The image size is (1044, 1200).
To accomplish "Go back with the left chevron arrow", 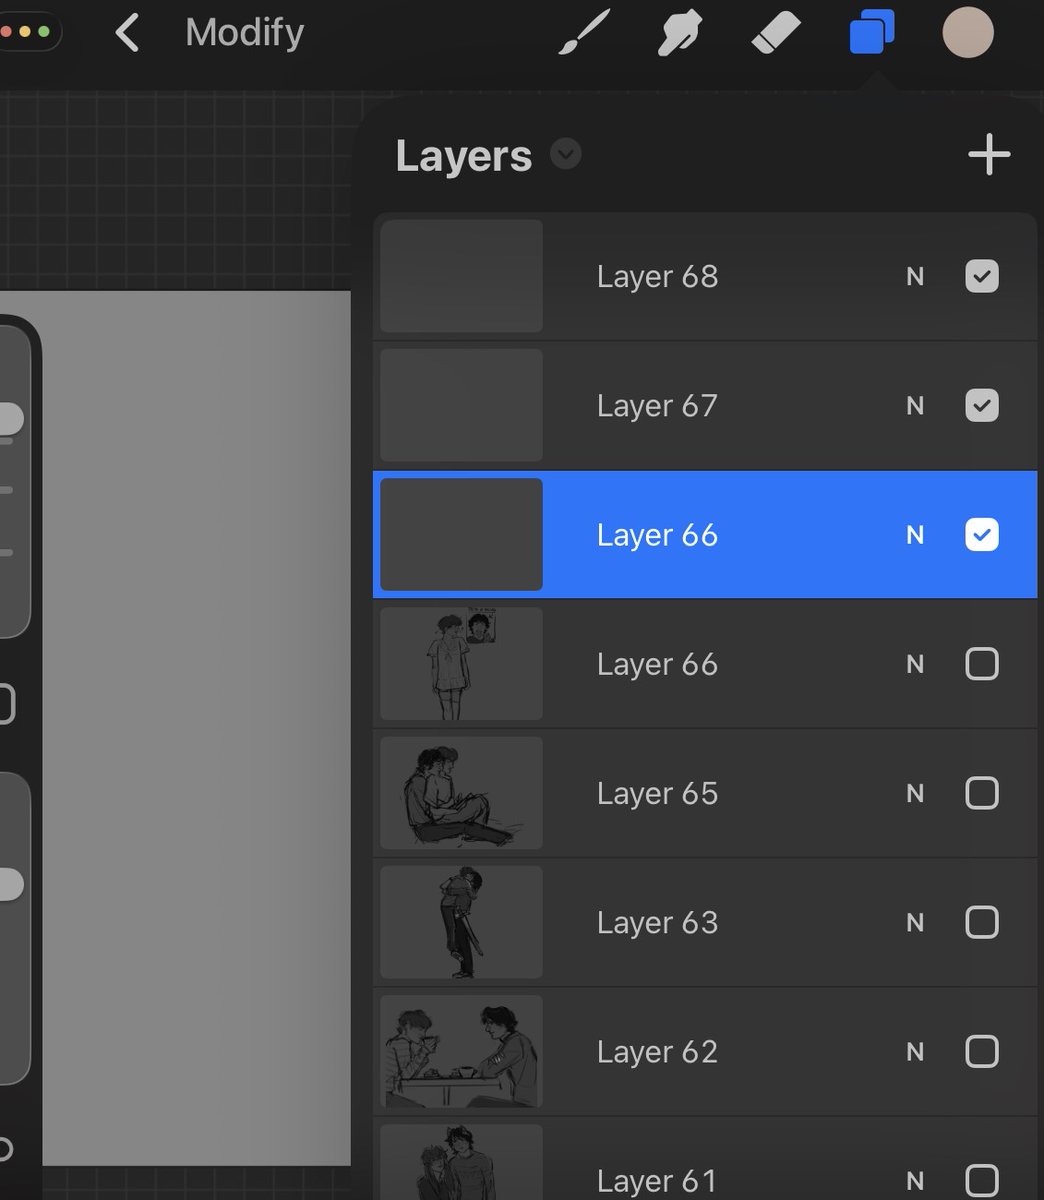I will 127,33.
